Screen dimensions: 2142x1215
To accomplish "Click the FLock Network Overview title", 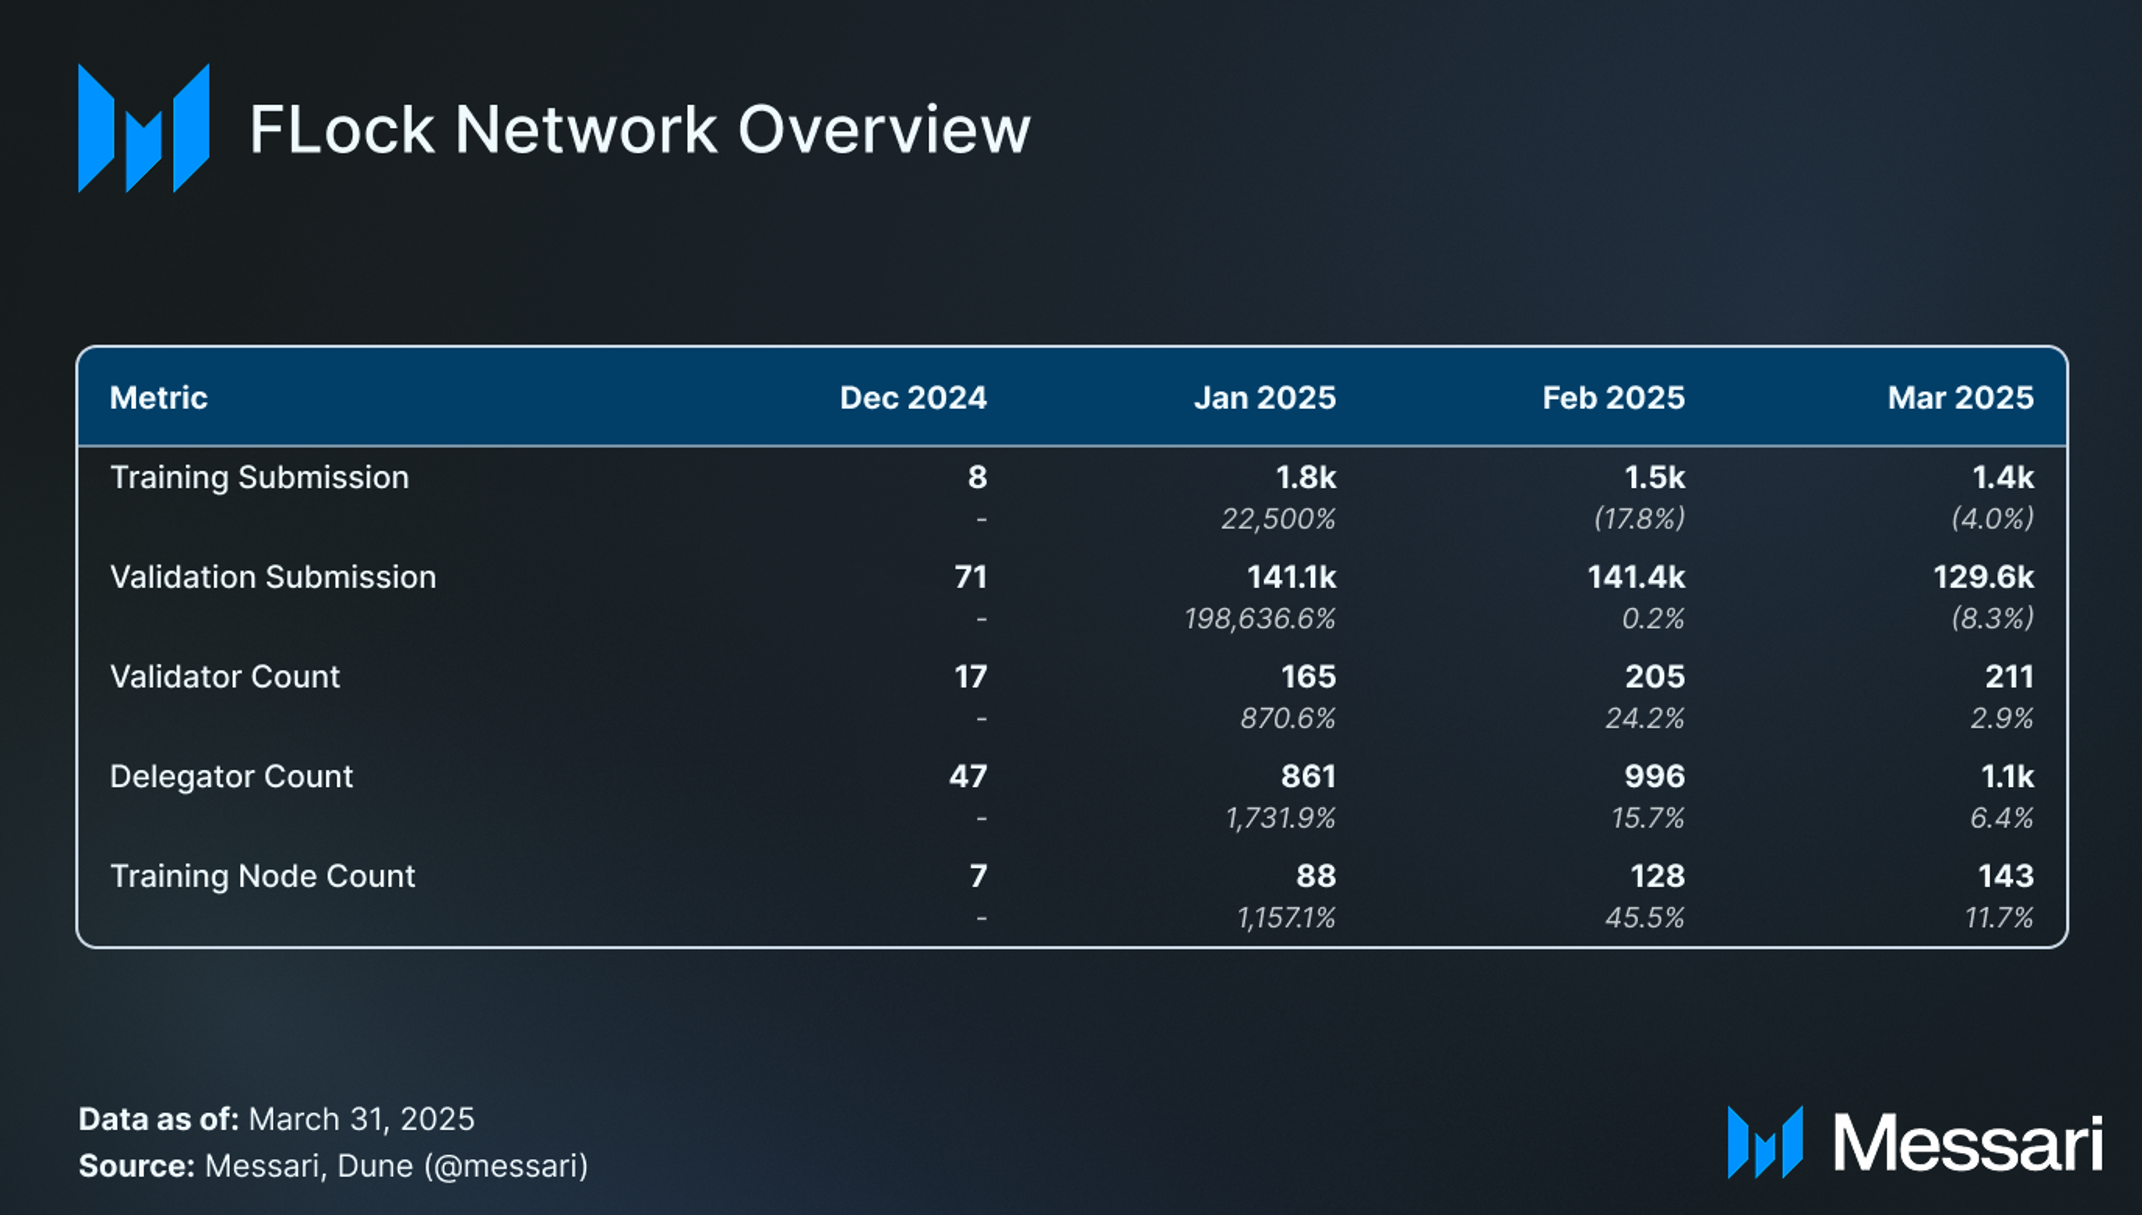I will pyautogui.click(x=640, y=129).
